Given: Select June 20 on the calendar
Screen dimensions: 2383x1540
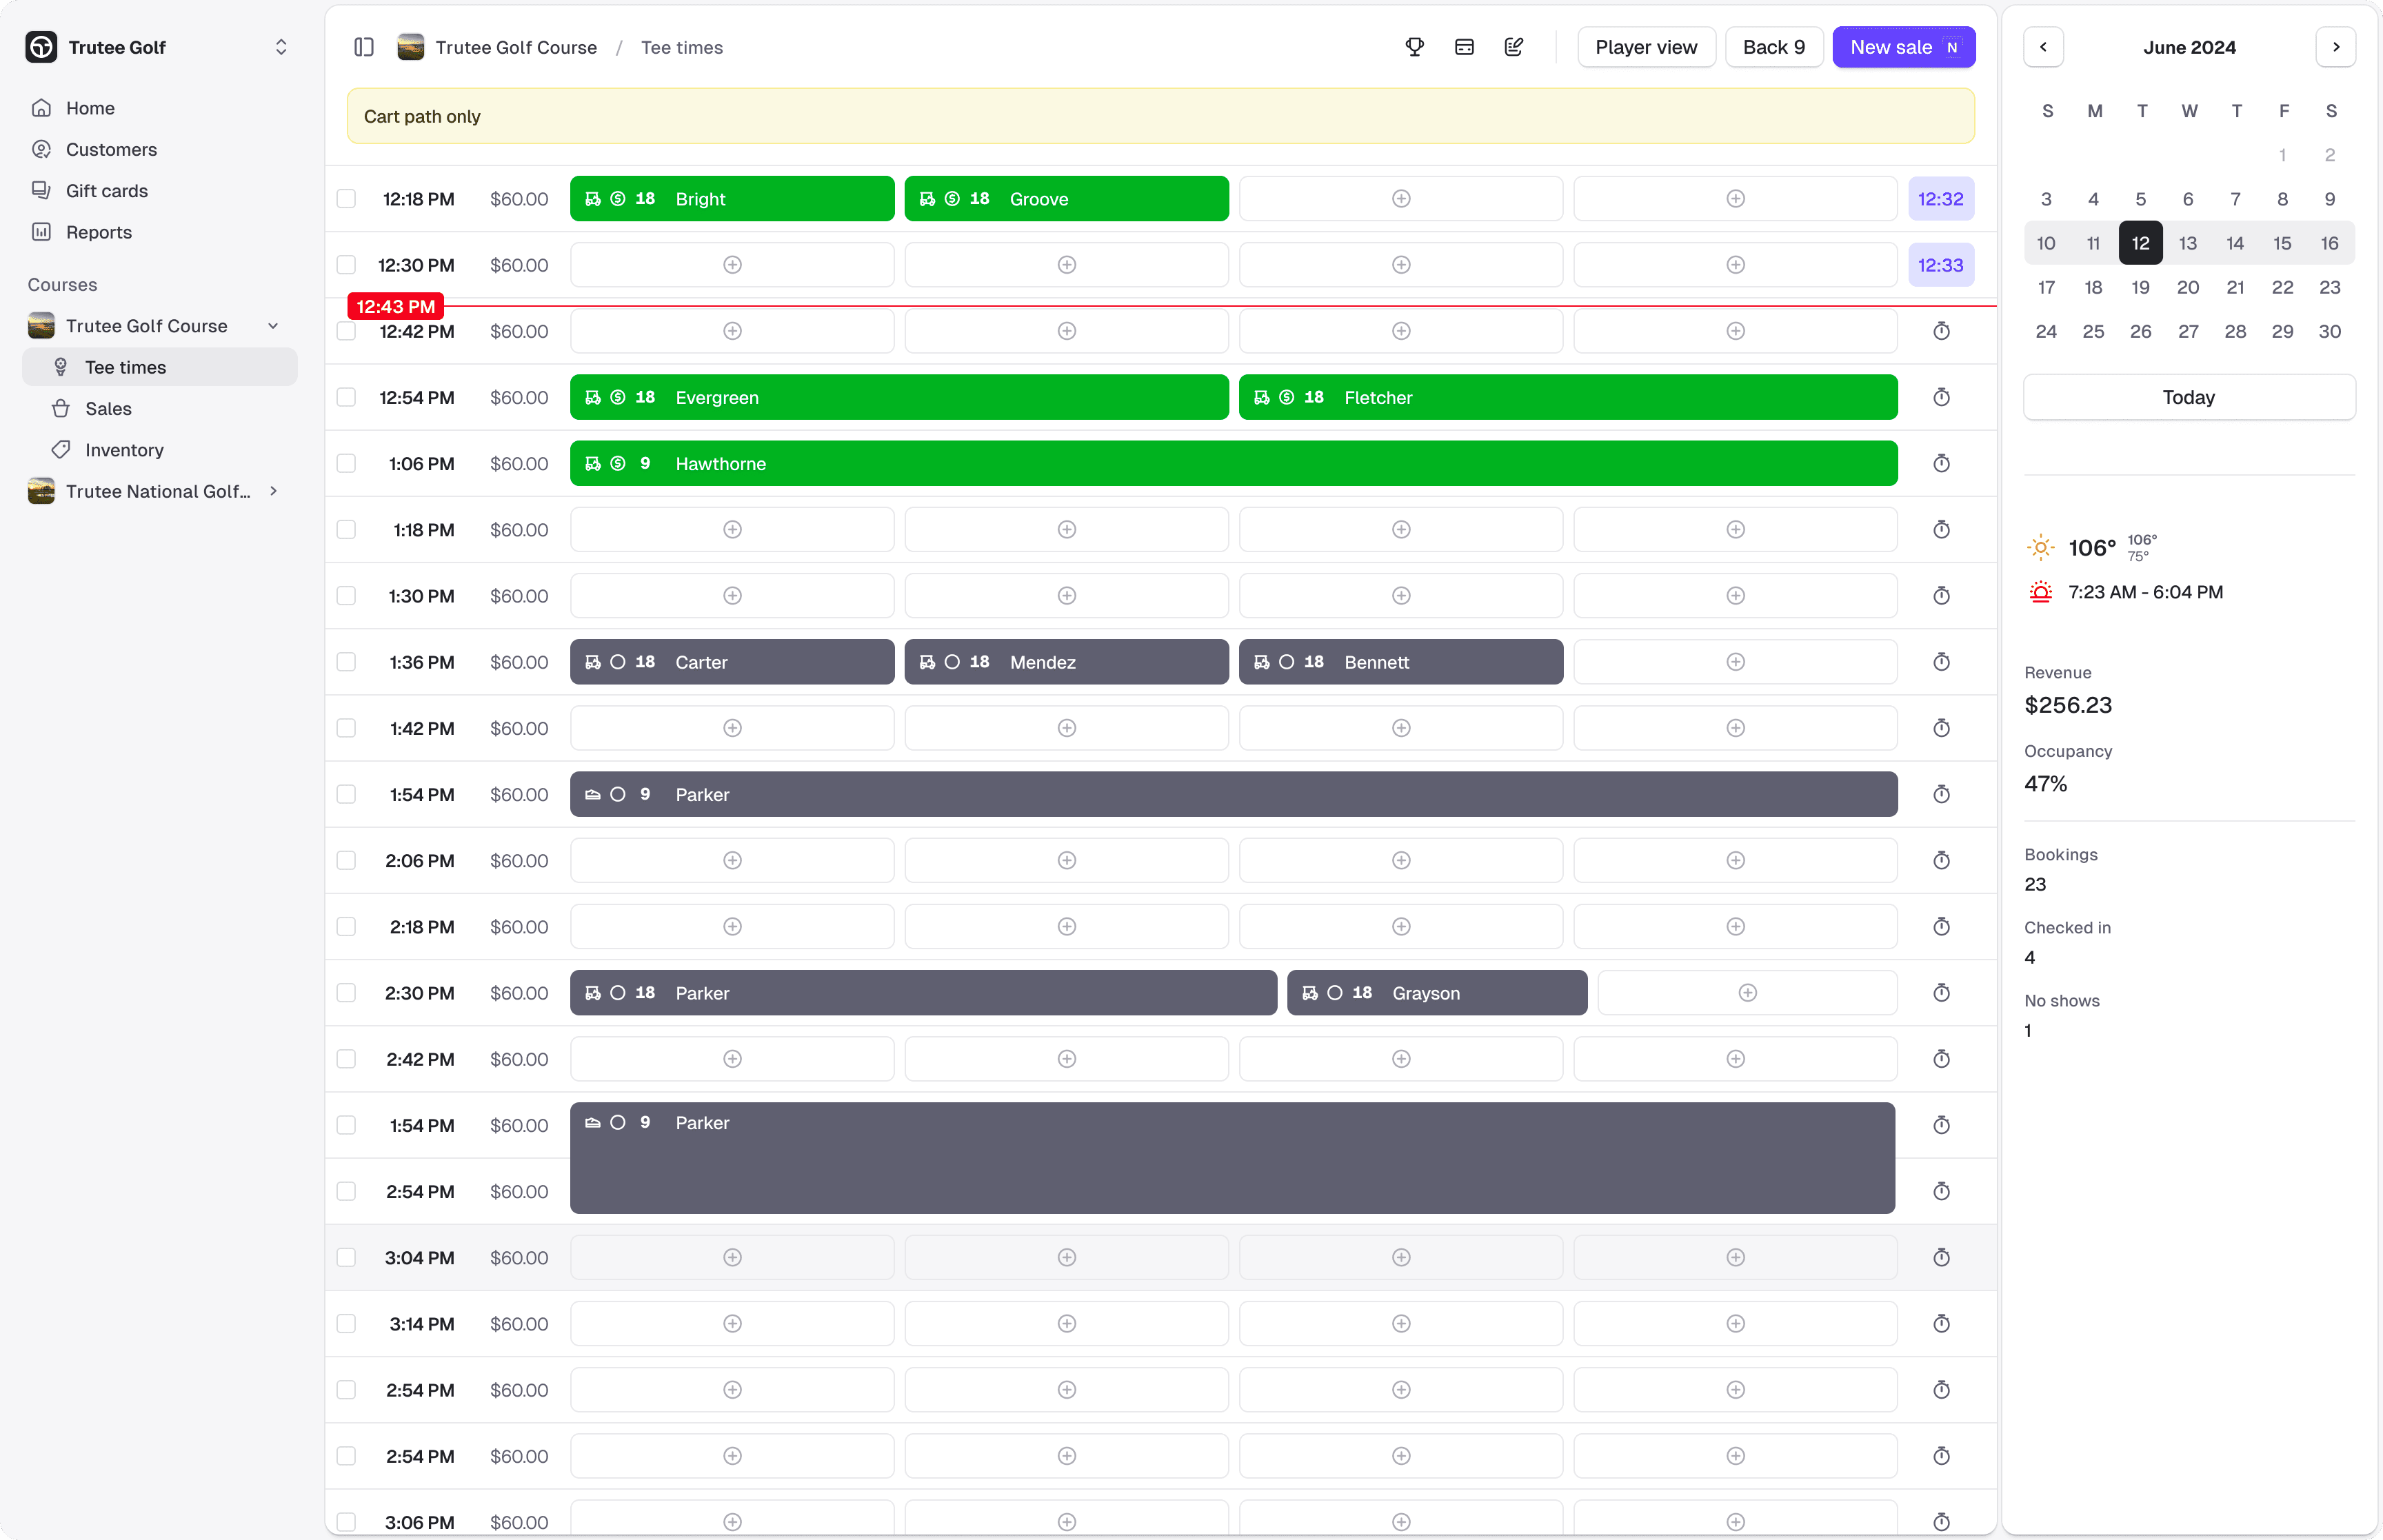Looking at the screenshot, I should click(x=2188, y=287).
